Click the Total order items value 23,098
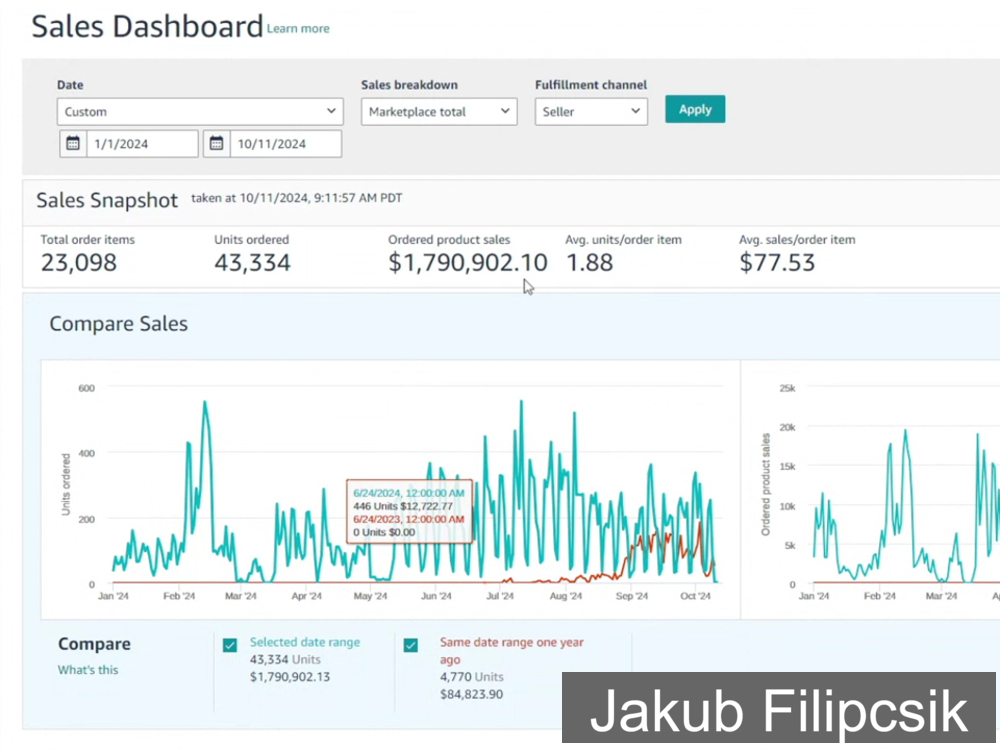 coord(78,263)
